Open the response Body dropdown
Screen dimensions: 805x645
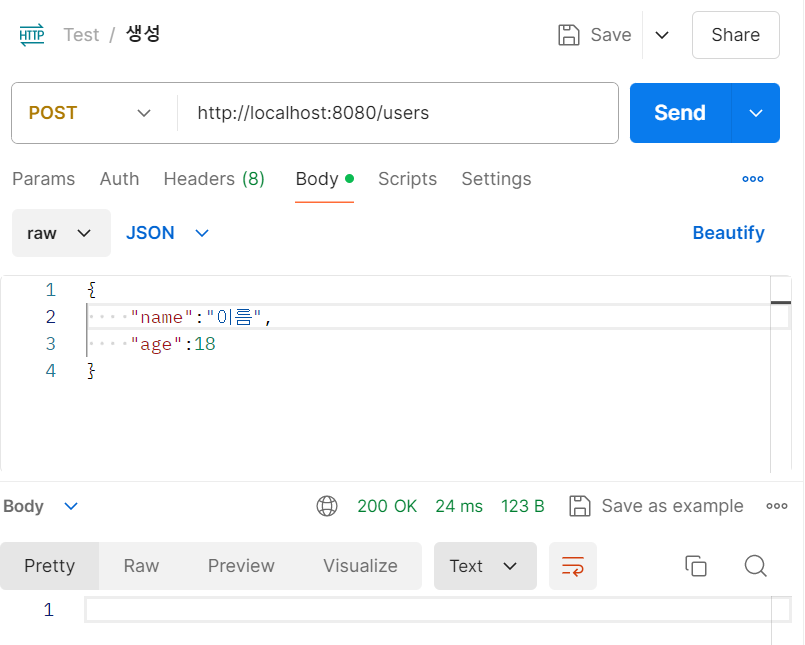[40, 506]
